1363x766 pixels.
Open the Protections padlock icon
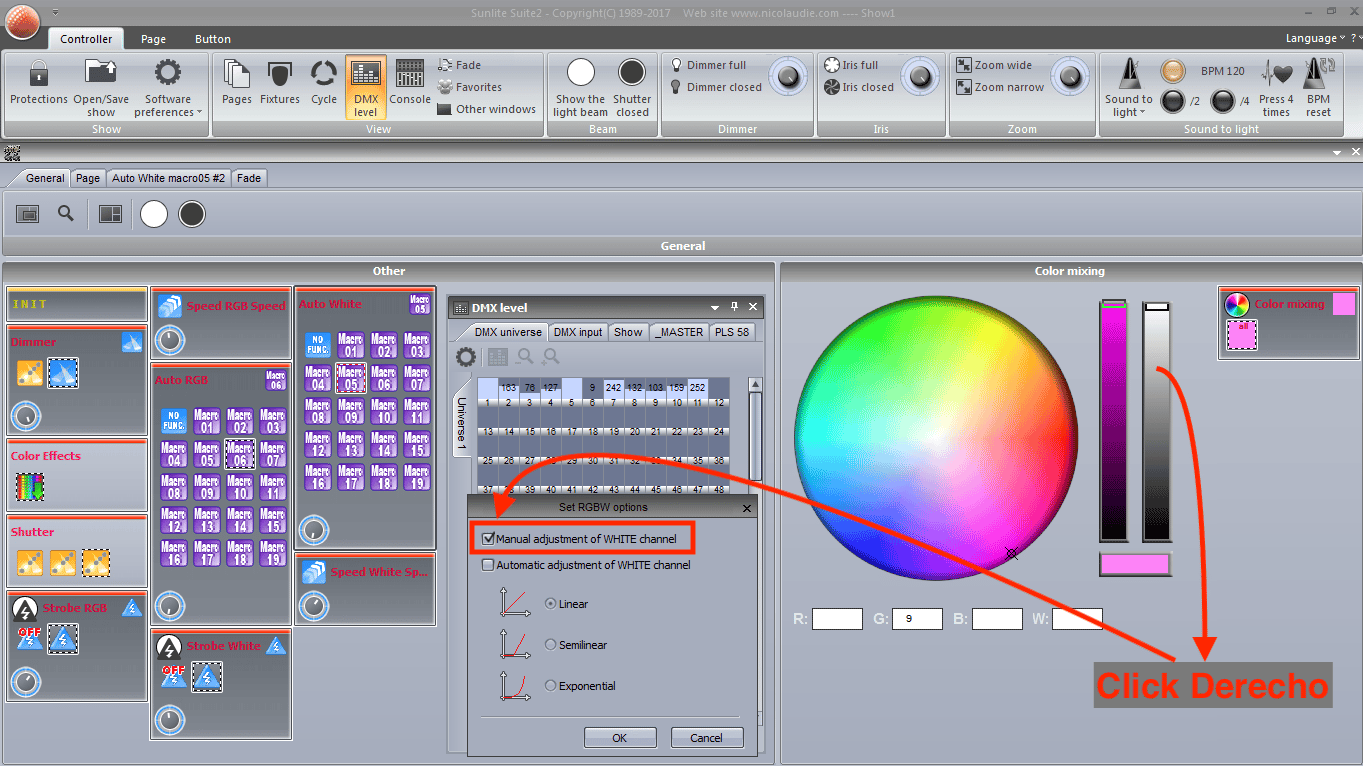click(x=39, y=74)
